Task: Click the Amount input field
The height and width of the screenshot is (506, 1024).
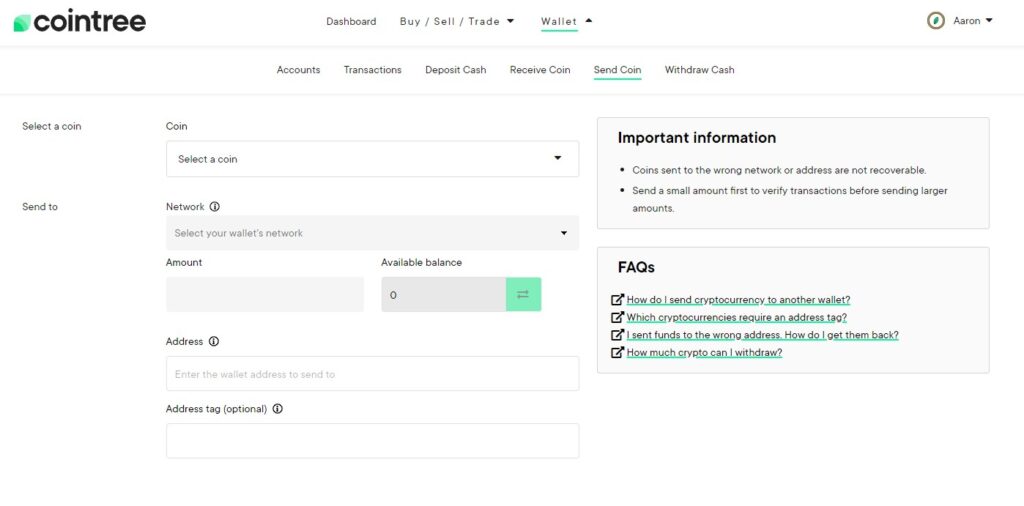Action: 265,294
